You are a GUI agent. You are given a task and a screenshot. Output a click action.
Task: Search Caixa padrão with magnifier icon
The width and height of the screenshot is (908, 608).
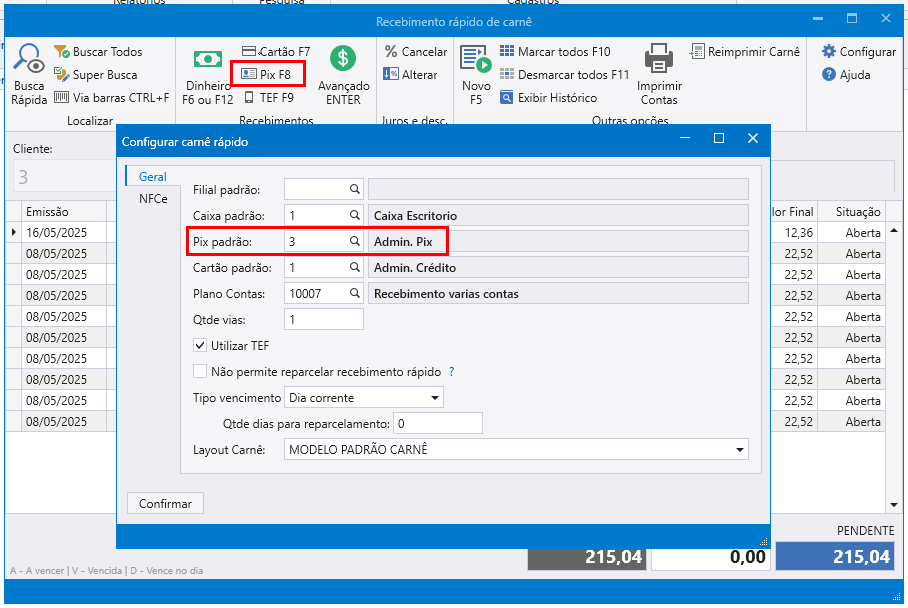pyautogui.click(x=354, y=215)
